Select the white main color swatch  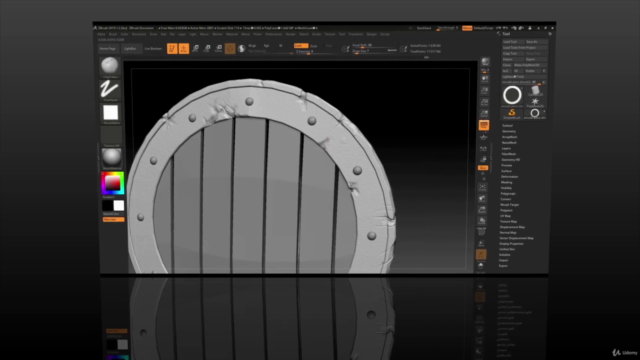click(x=119, y=205)
